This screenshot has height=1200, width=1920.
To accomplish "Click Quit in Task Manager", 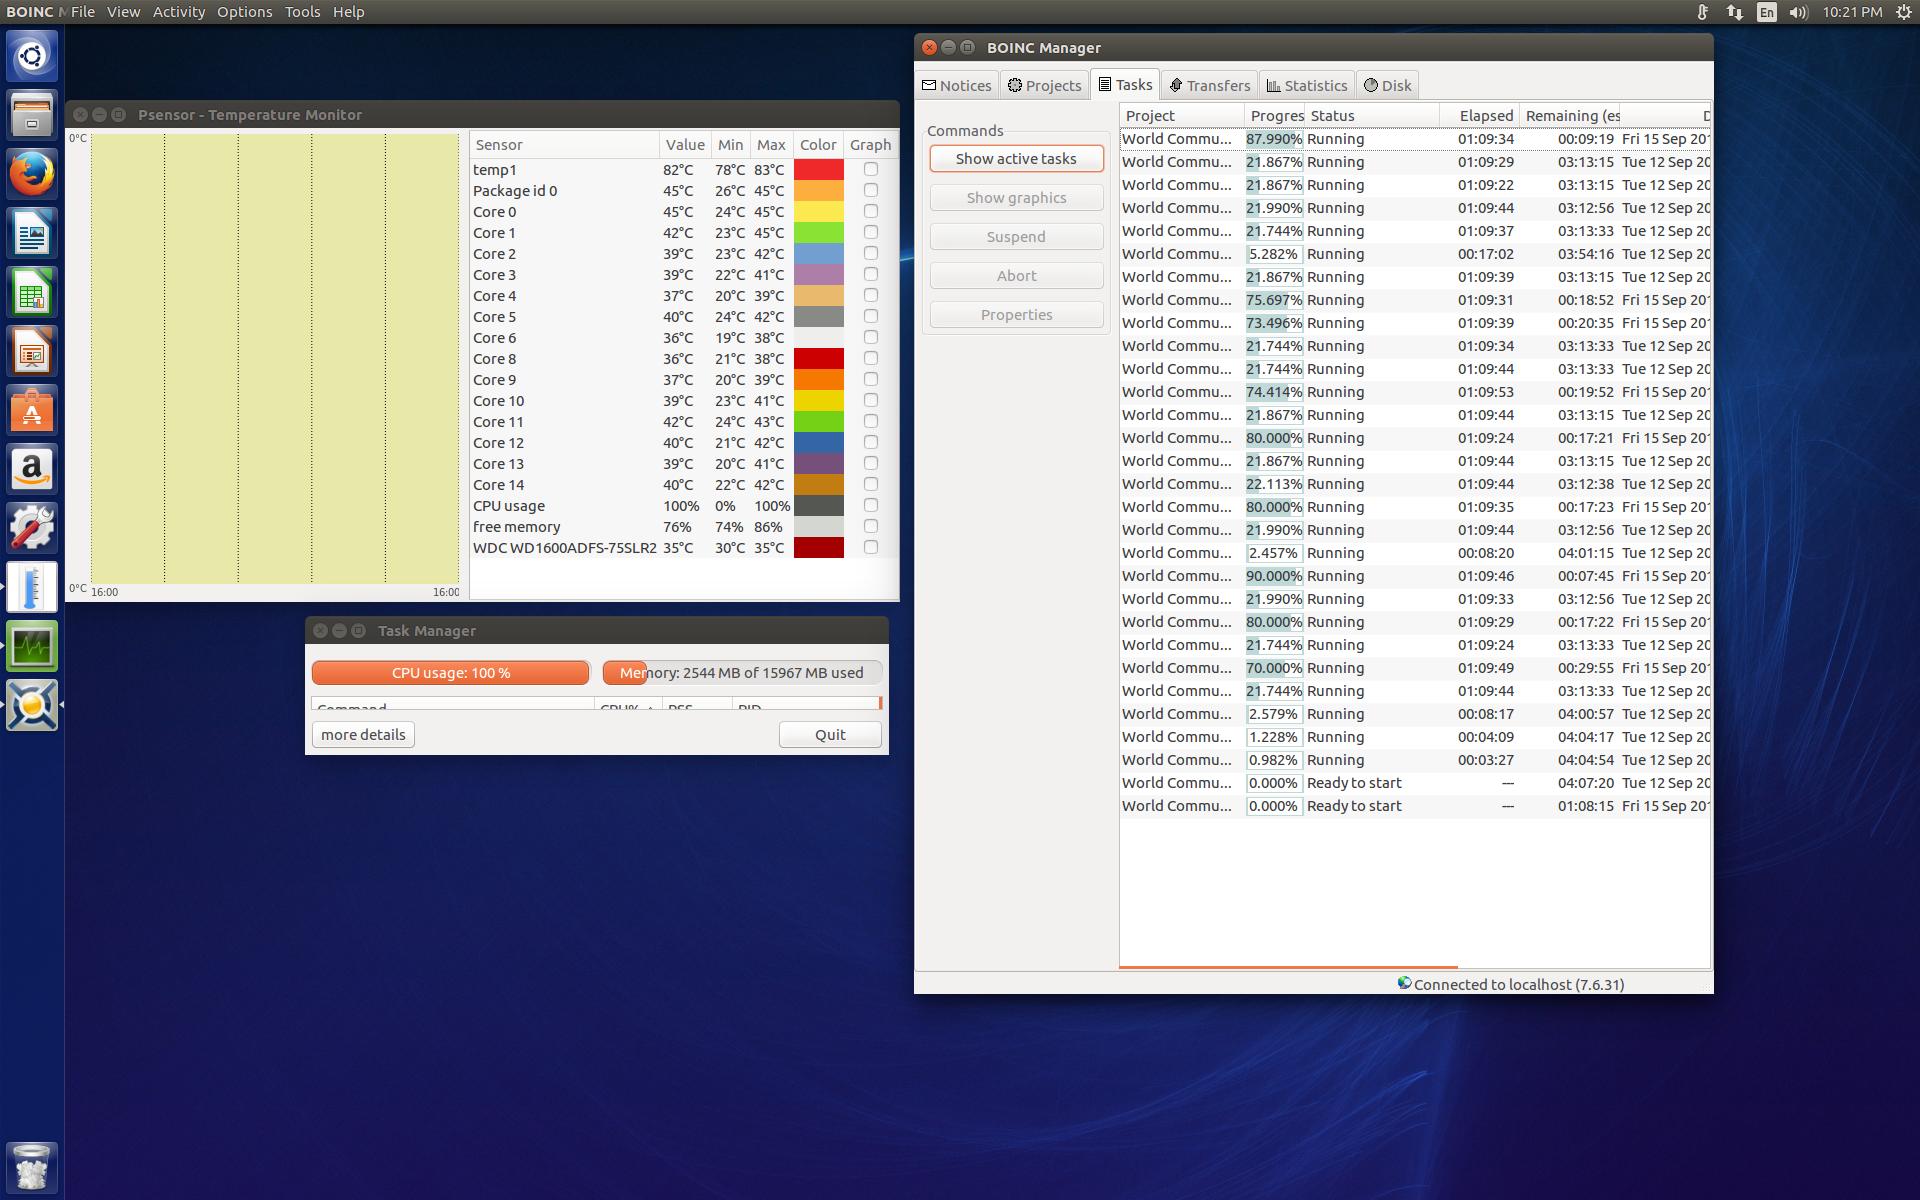I will (x=830, y=734).
